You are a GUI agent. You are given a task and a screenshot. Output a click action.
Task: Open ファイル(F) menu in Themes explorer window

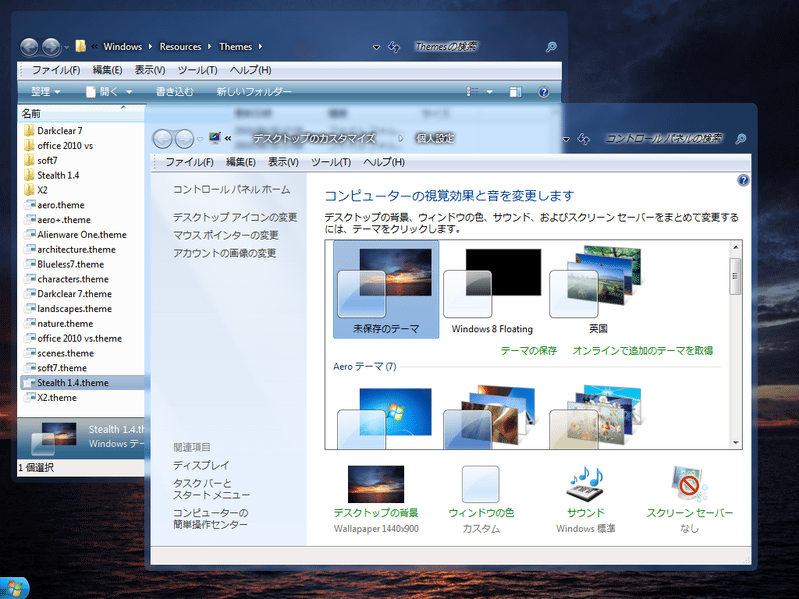[56, 70]
